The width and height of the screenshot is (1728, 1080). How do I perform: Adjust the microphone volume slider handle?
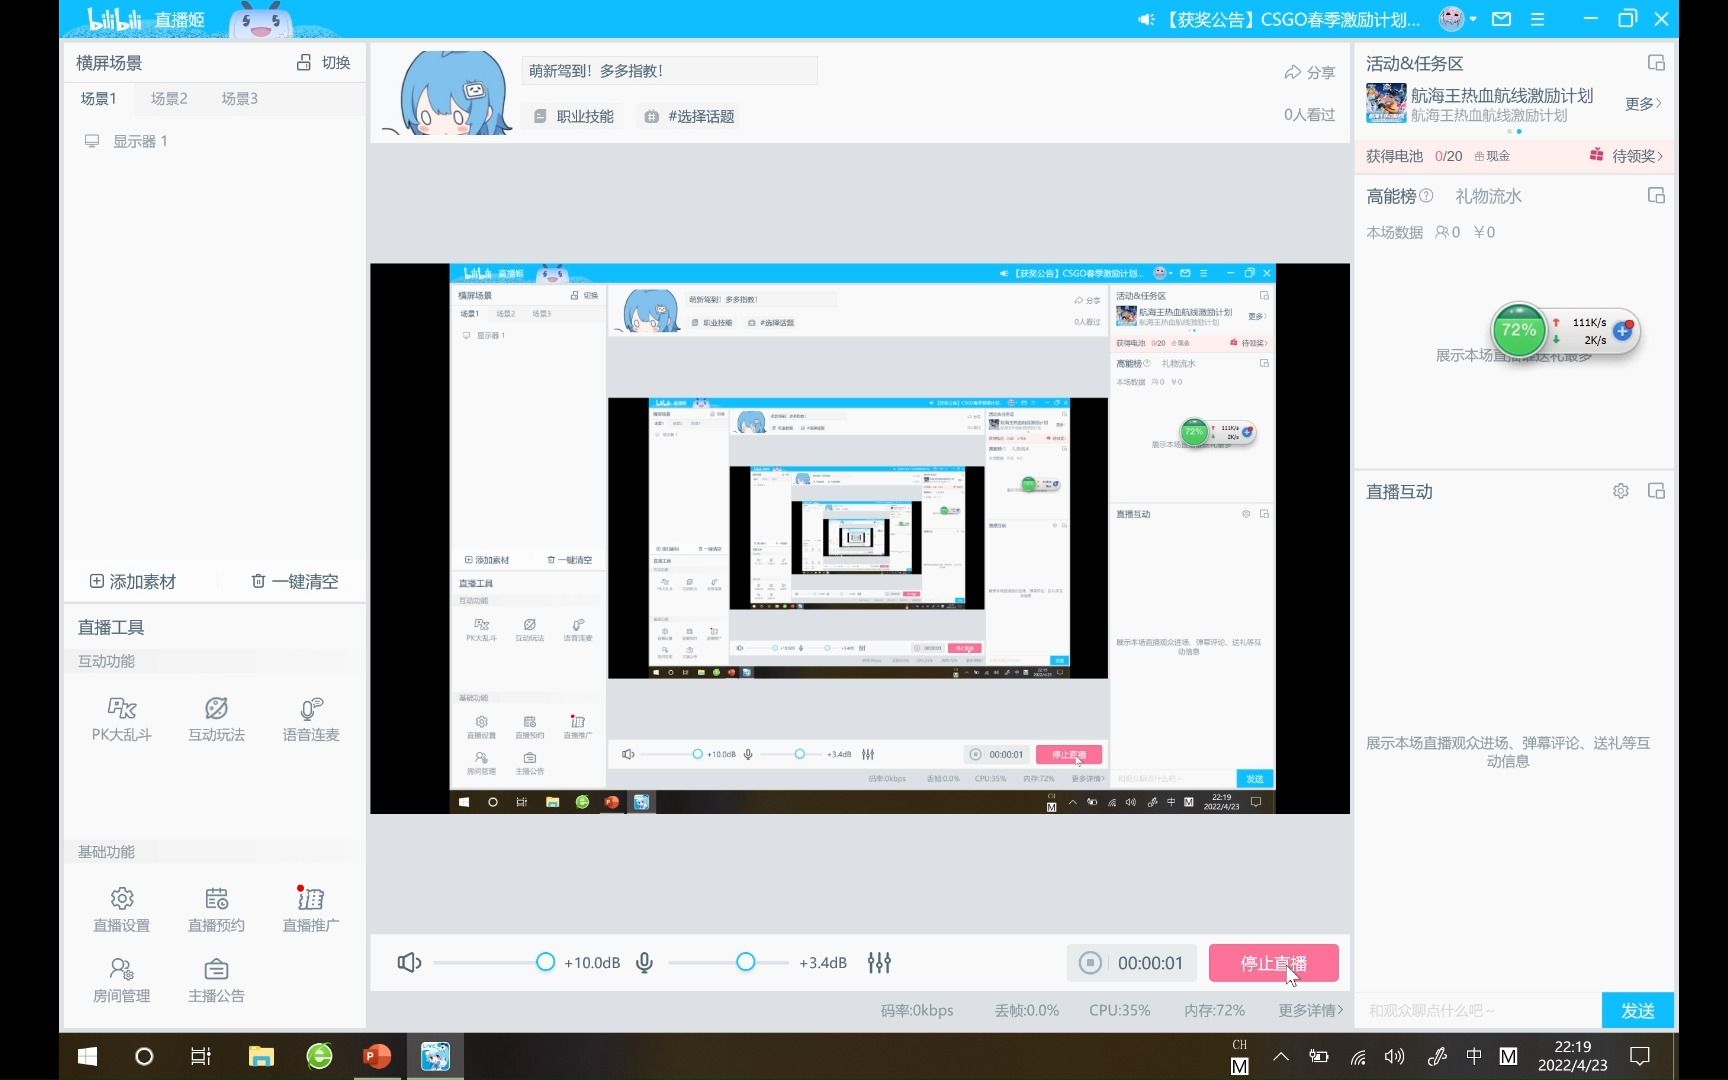[x=746, y=962]
